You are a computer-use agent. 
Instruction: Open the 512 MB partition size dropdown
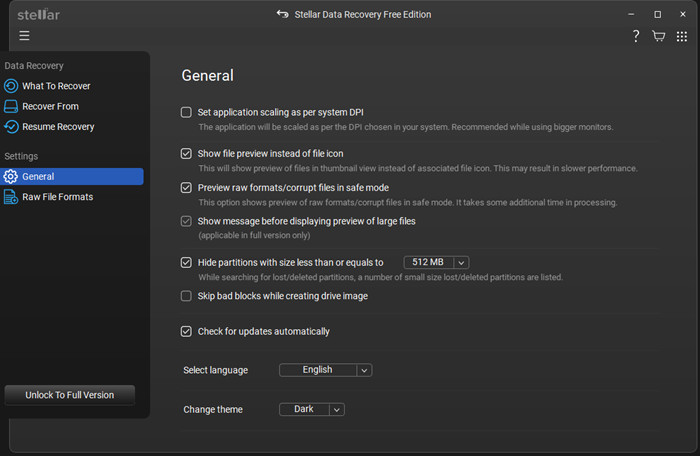[436, 262]
